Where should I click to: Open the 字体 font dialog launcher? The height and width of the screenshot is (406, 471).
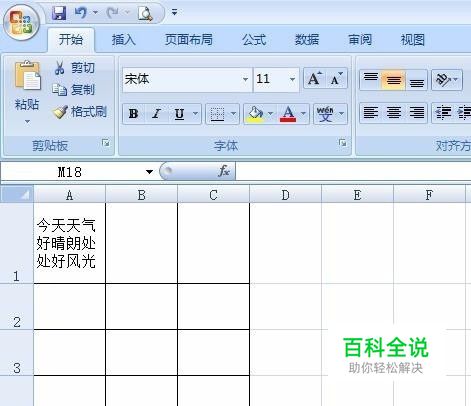342,143
